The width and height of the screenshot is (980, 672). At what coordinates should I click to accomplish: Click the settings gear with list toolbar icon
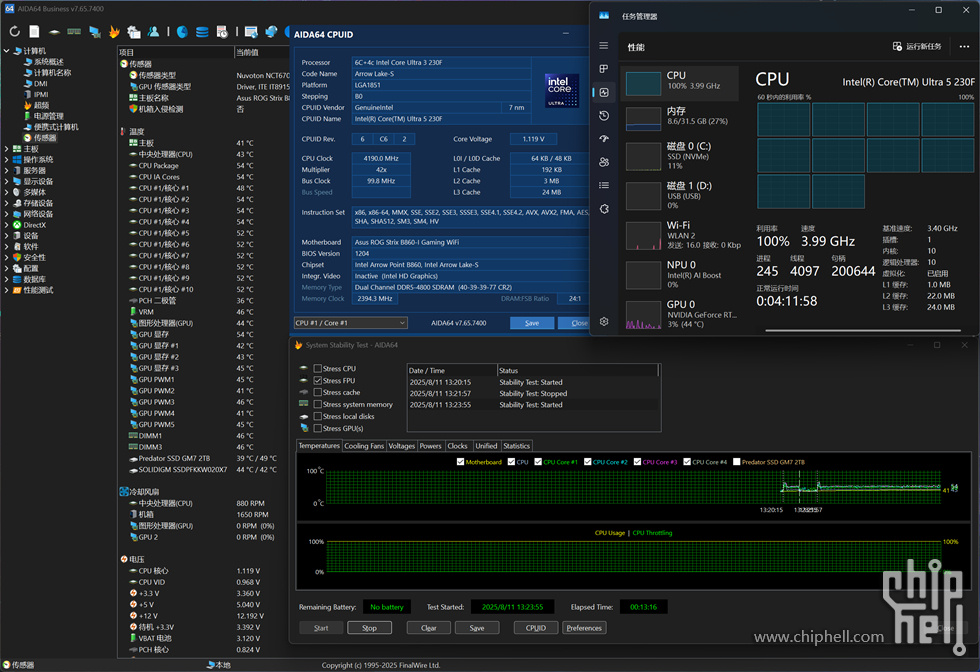(133, 31)
